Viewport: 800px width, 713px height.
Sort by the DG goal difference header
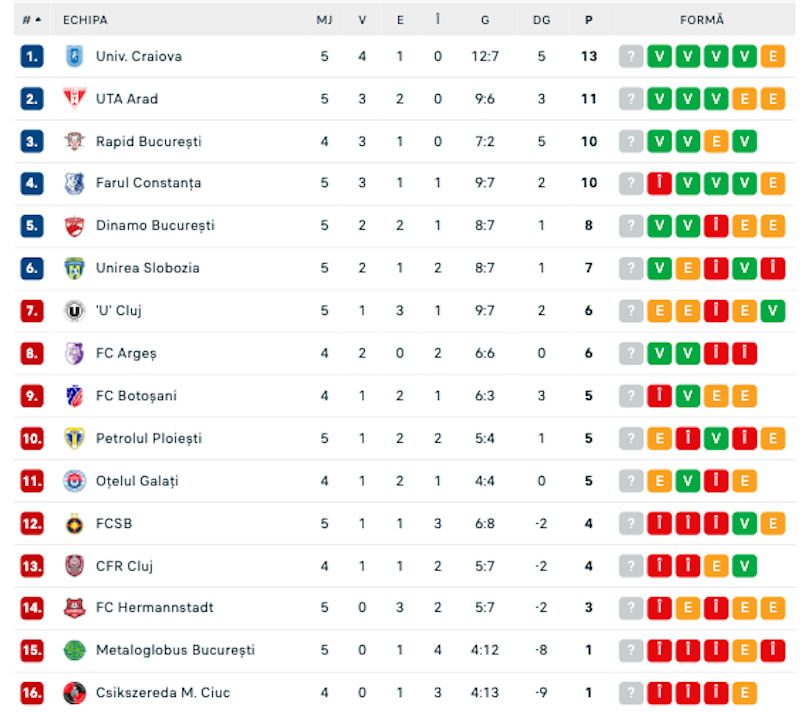pyautogui.click(x=541, y=20)
